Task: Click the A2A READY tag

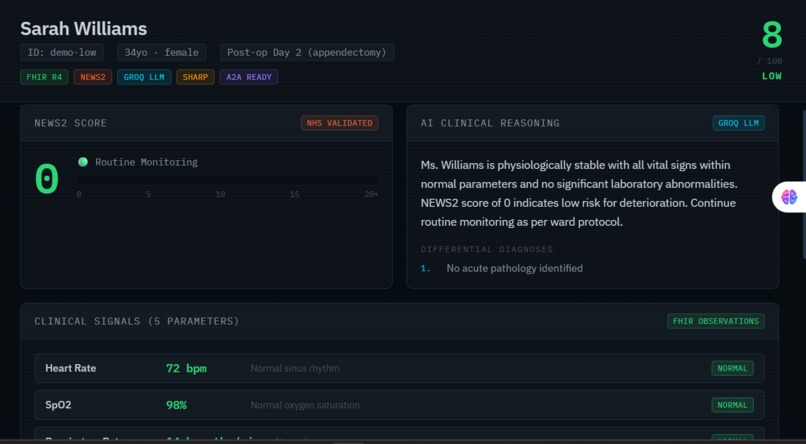Action: tap(249, 77)
